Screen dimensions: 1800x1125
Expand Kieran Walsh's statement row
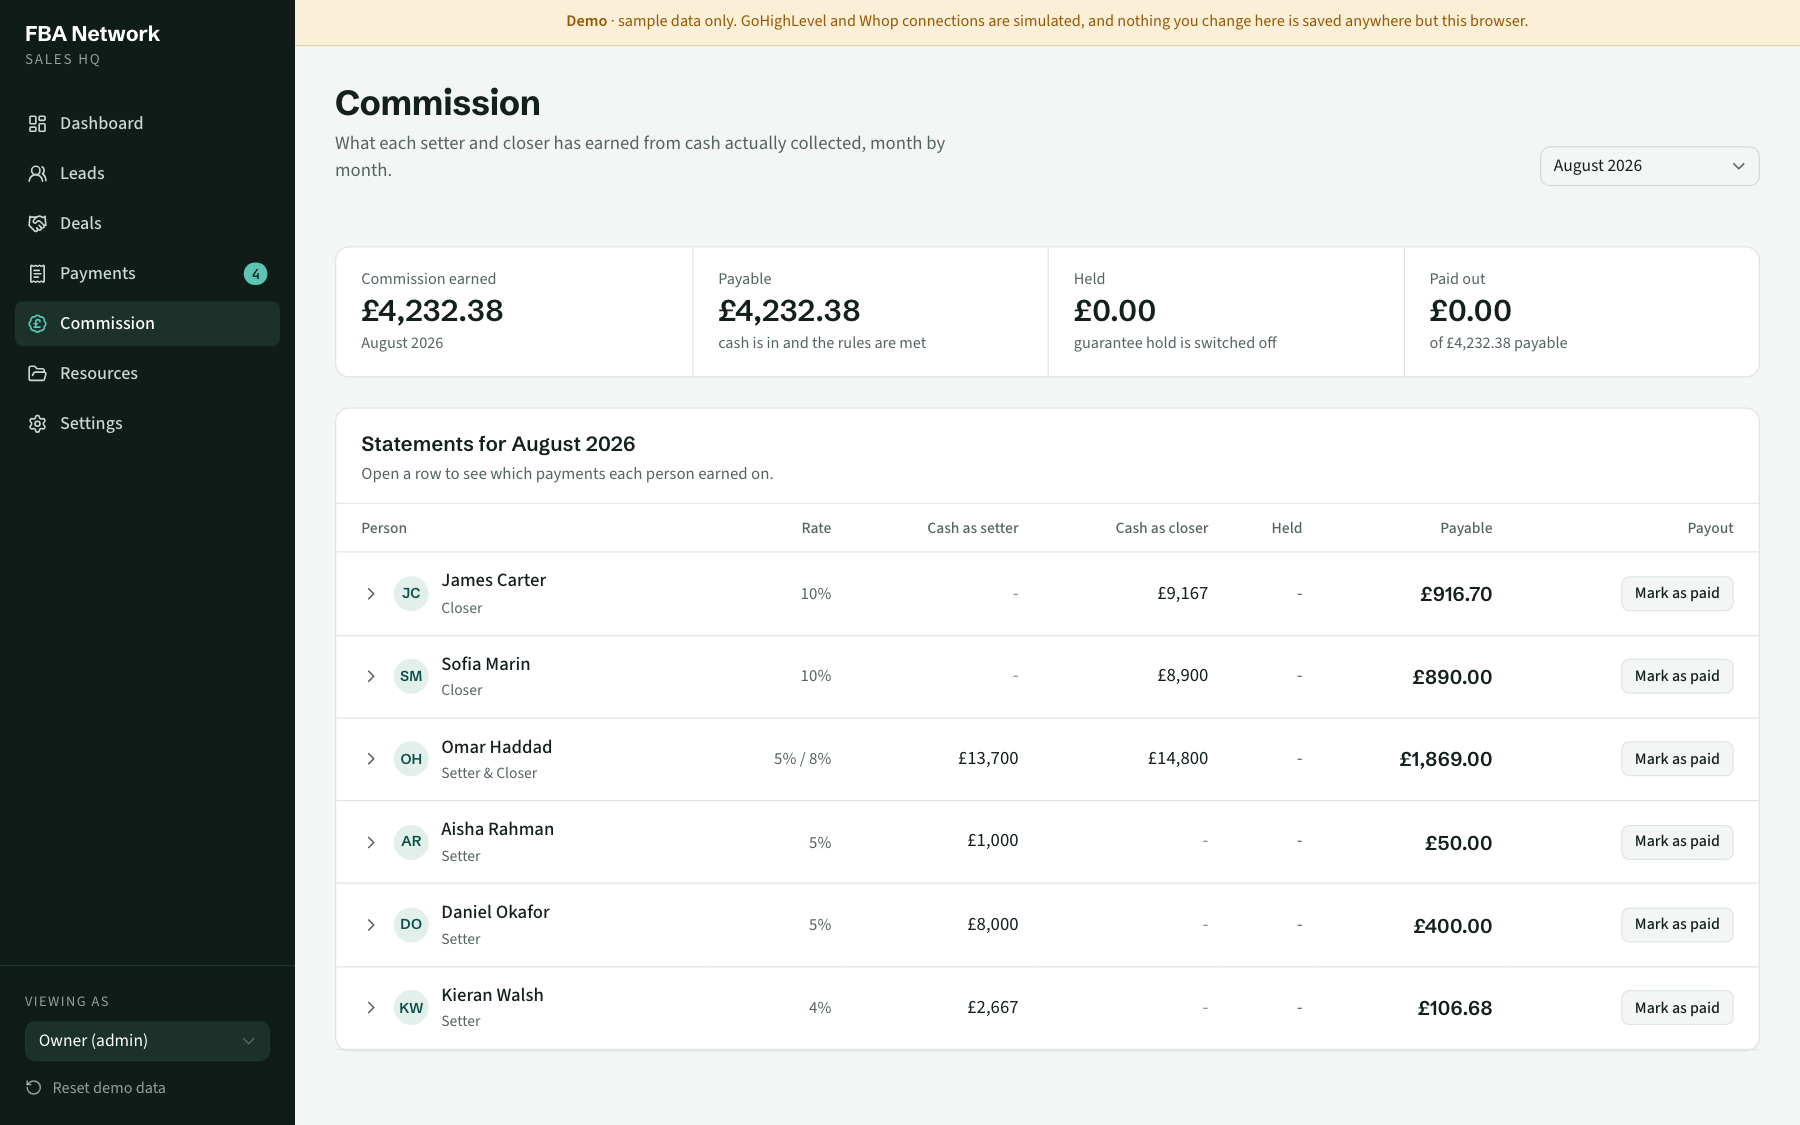coord(371,1007)
